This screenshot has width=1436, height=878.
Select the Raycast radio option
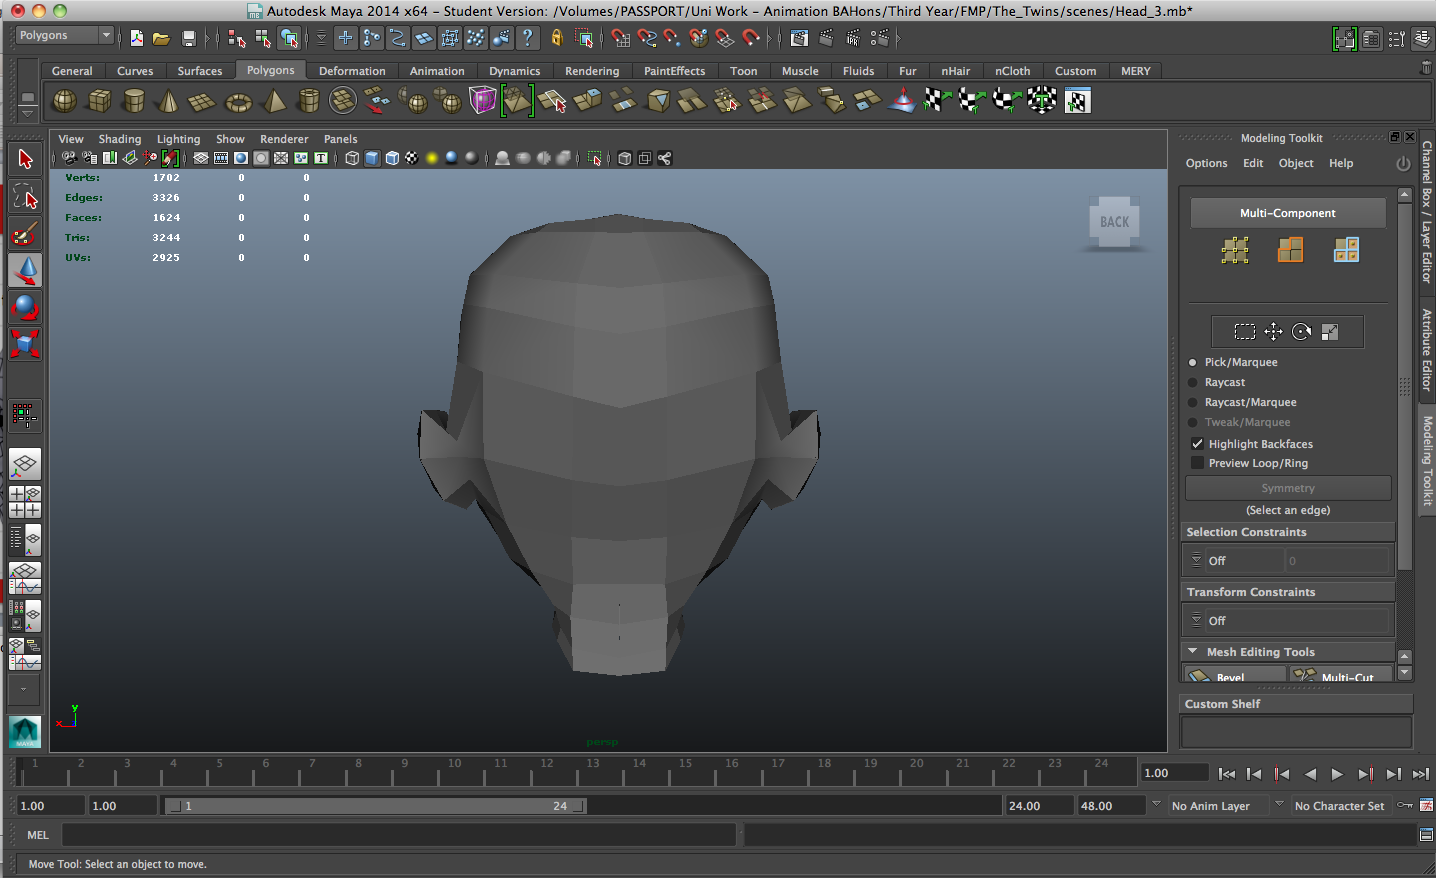click(x=1192, y=382)
